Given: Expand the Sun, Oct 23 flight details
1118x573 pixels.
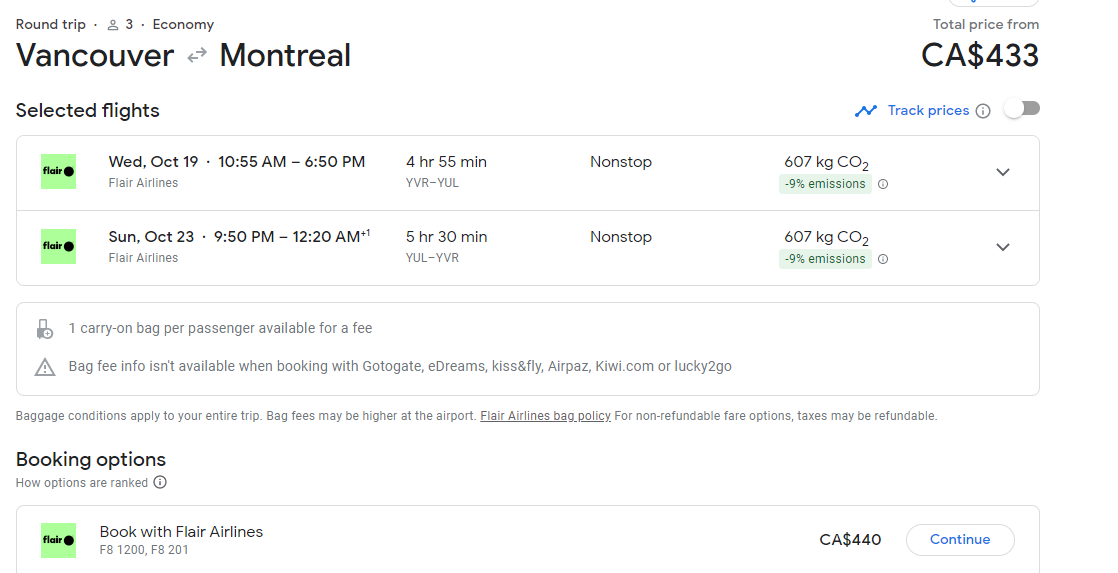Looking at the screenshot, I should [x=1003, y=247].
